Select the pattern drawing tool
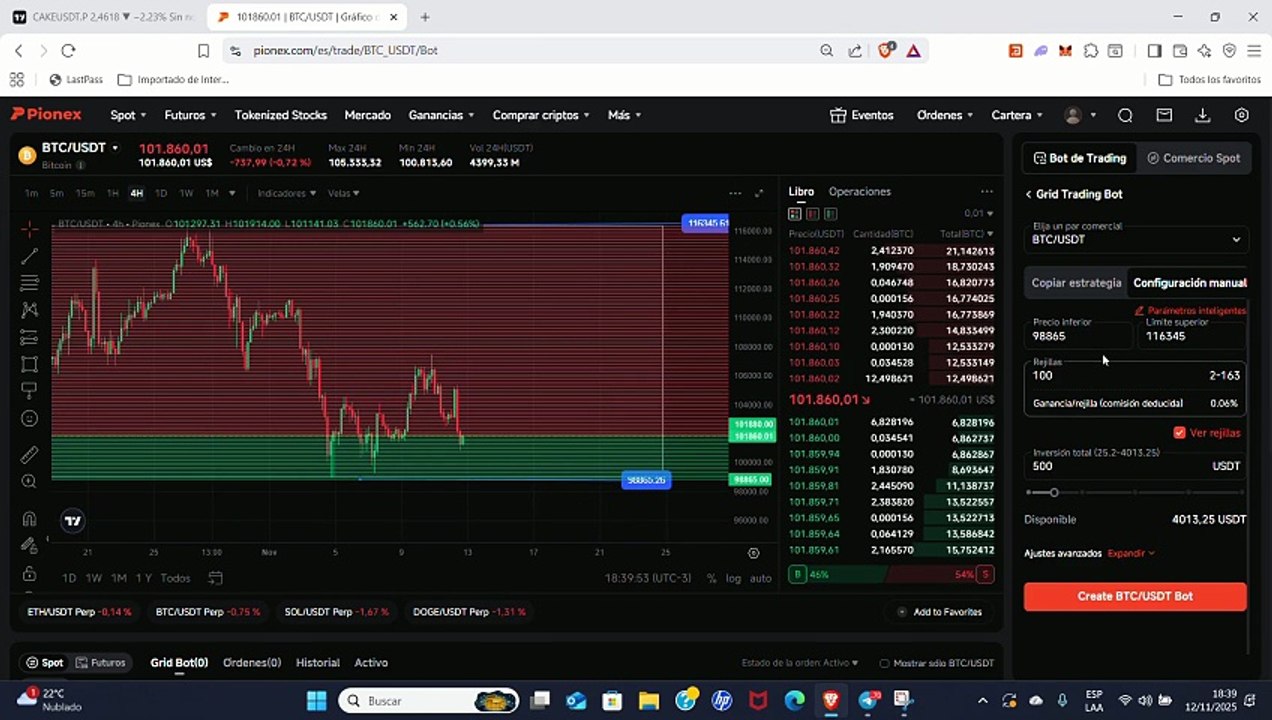The height and width of the screenshot is (720, 1272). [x=29, y=310]
